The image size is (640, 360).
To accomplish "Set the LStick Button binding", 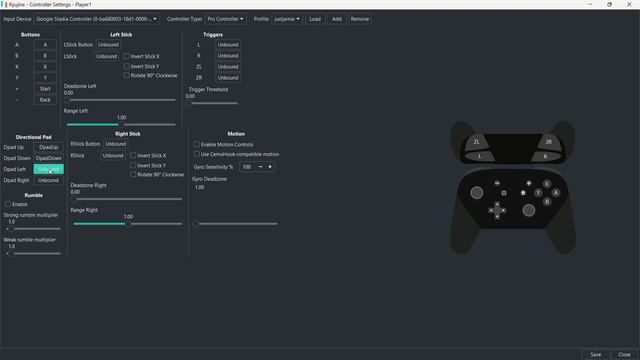I will click(x=108, y=44).
